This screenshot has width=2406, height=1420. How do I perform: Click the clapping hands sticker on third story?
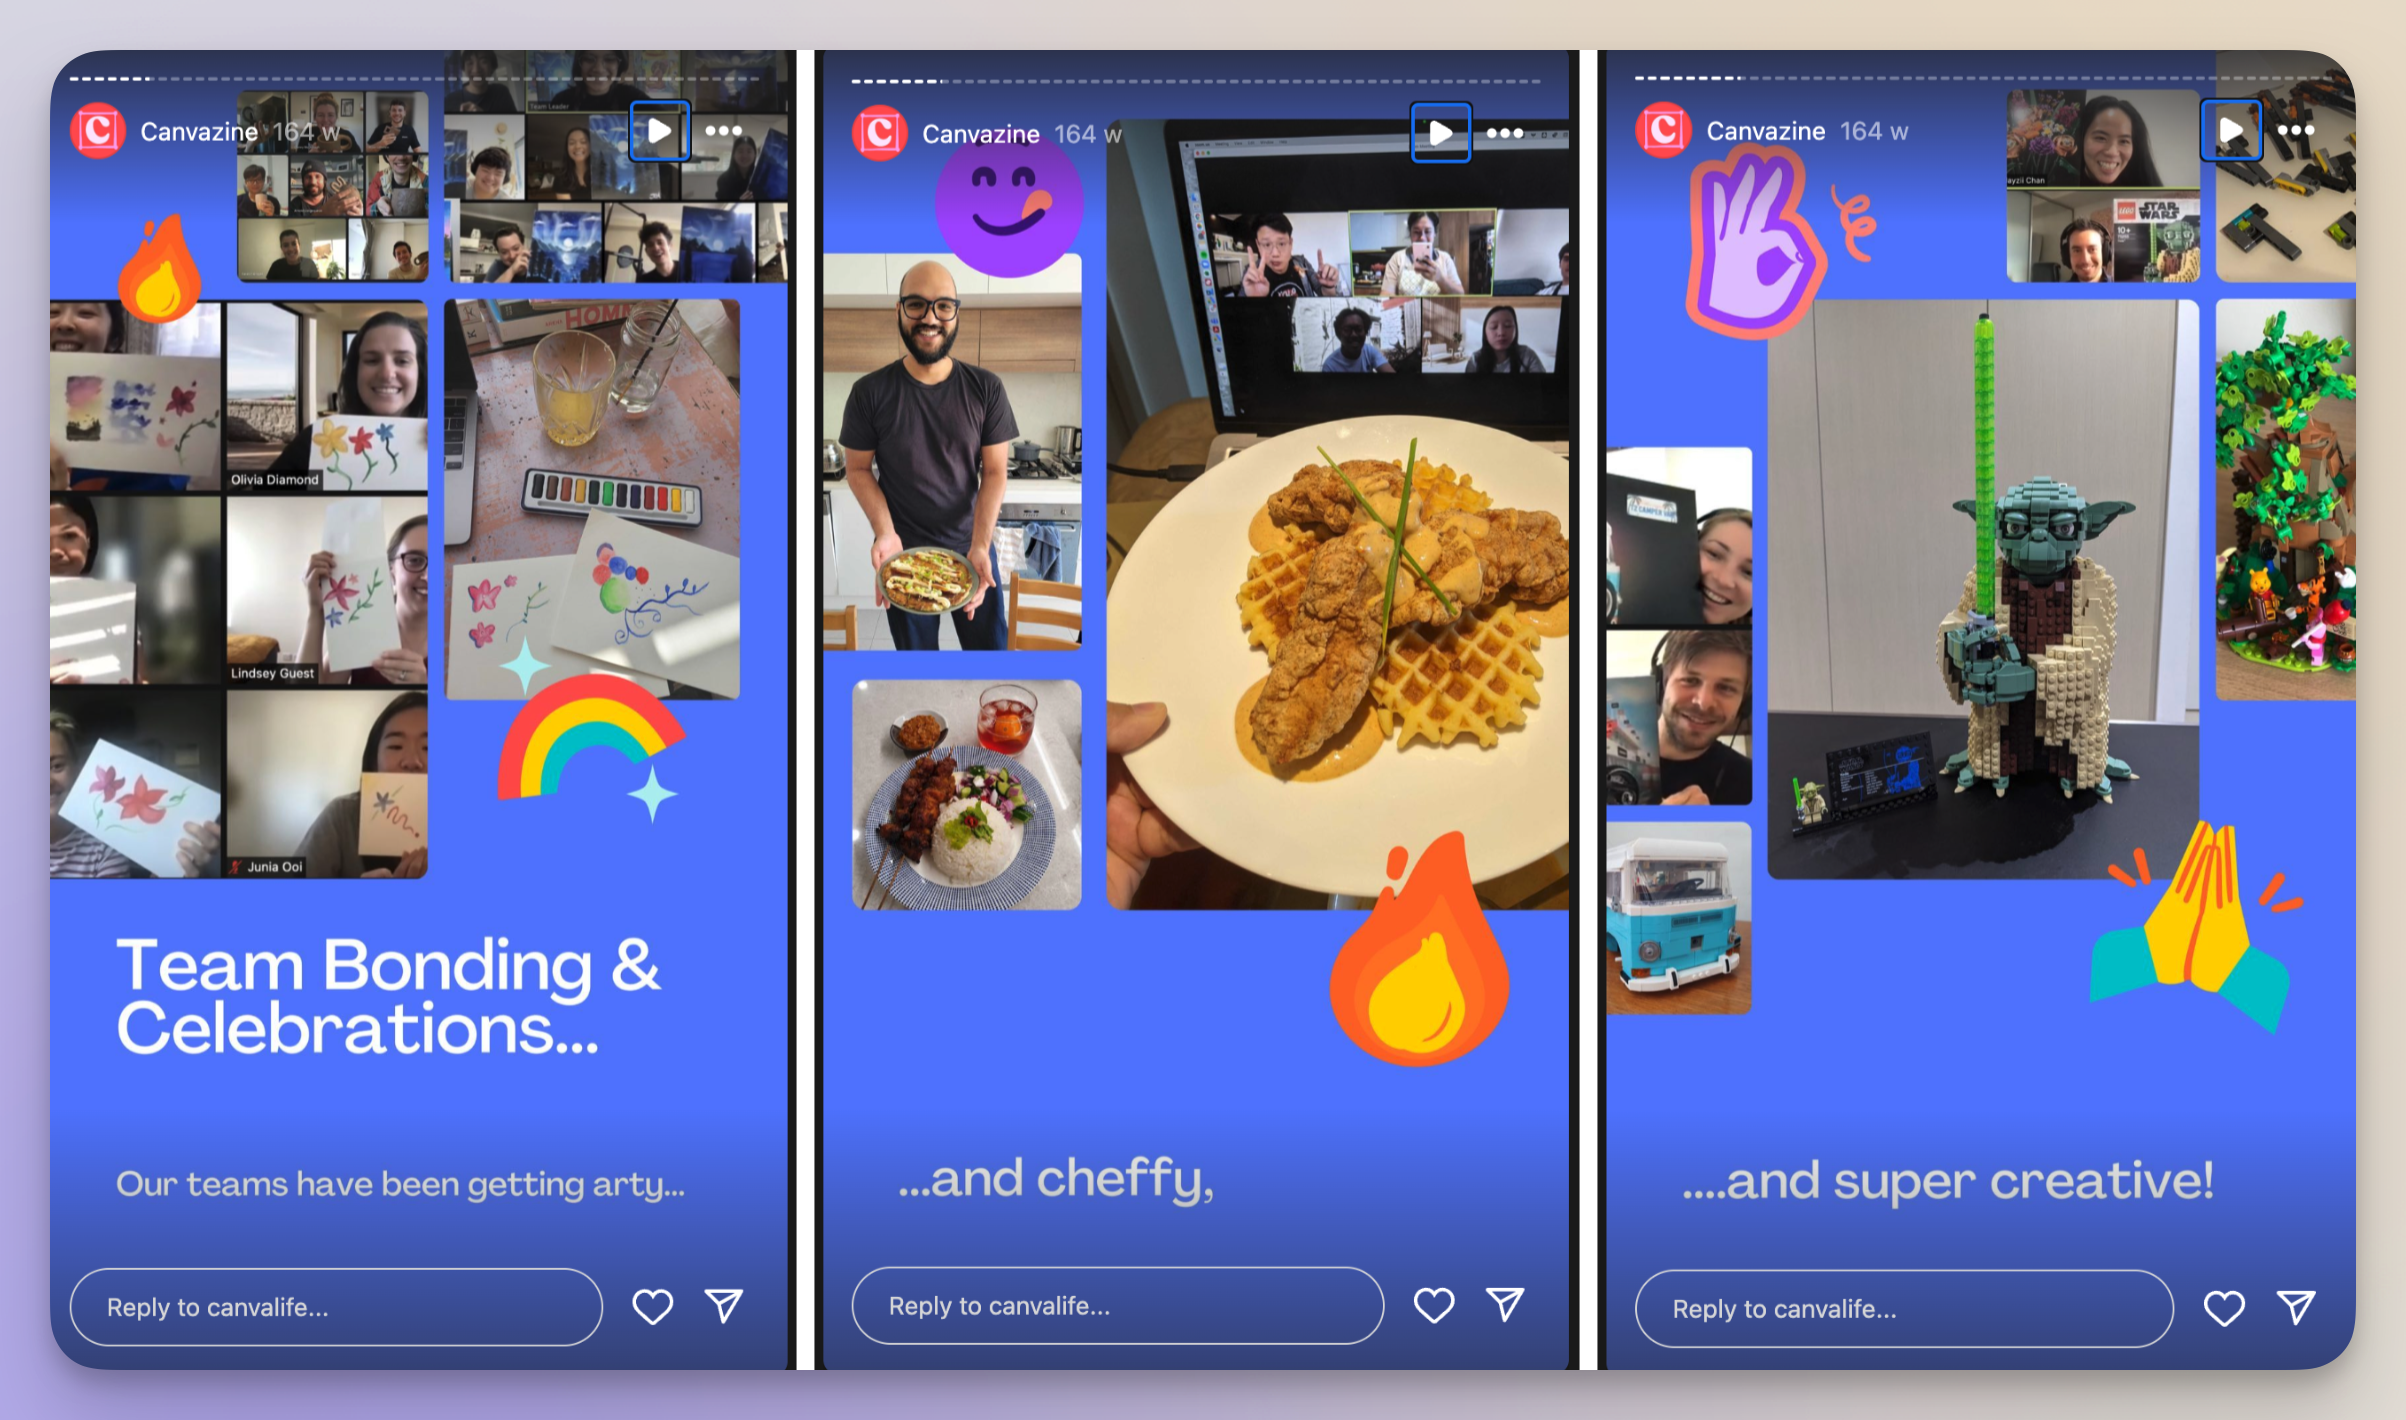2196,947
